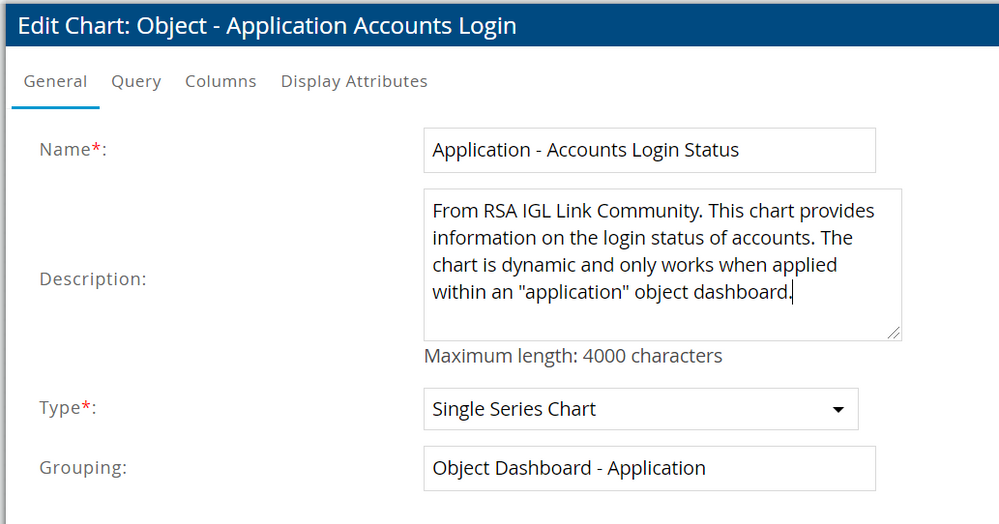Screen dimensions: 999x524
Task: Click the Name input field
Action: (x=649, y=150)
